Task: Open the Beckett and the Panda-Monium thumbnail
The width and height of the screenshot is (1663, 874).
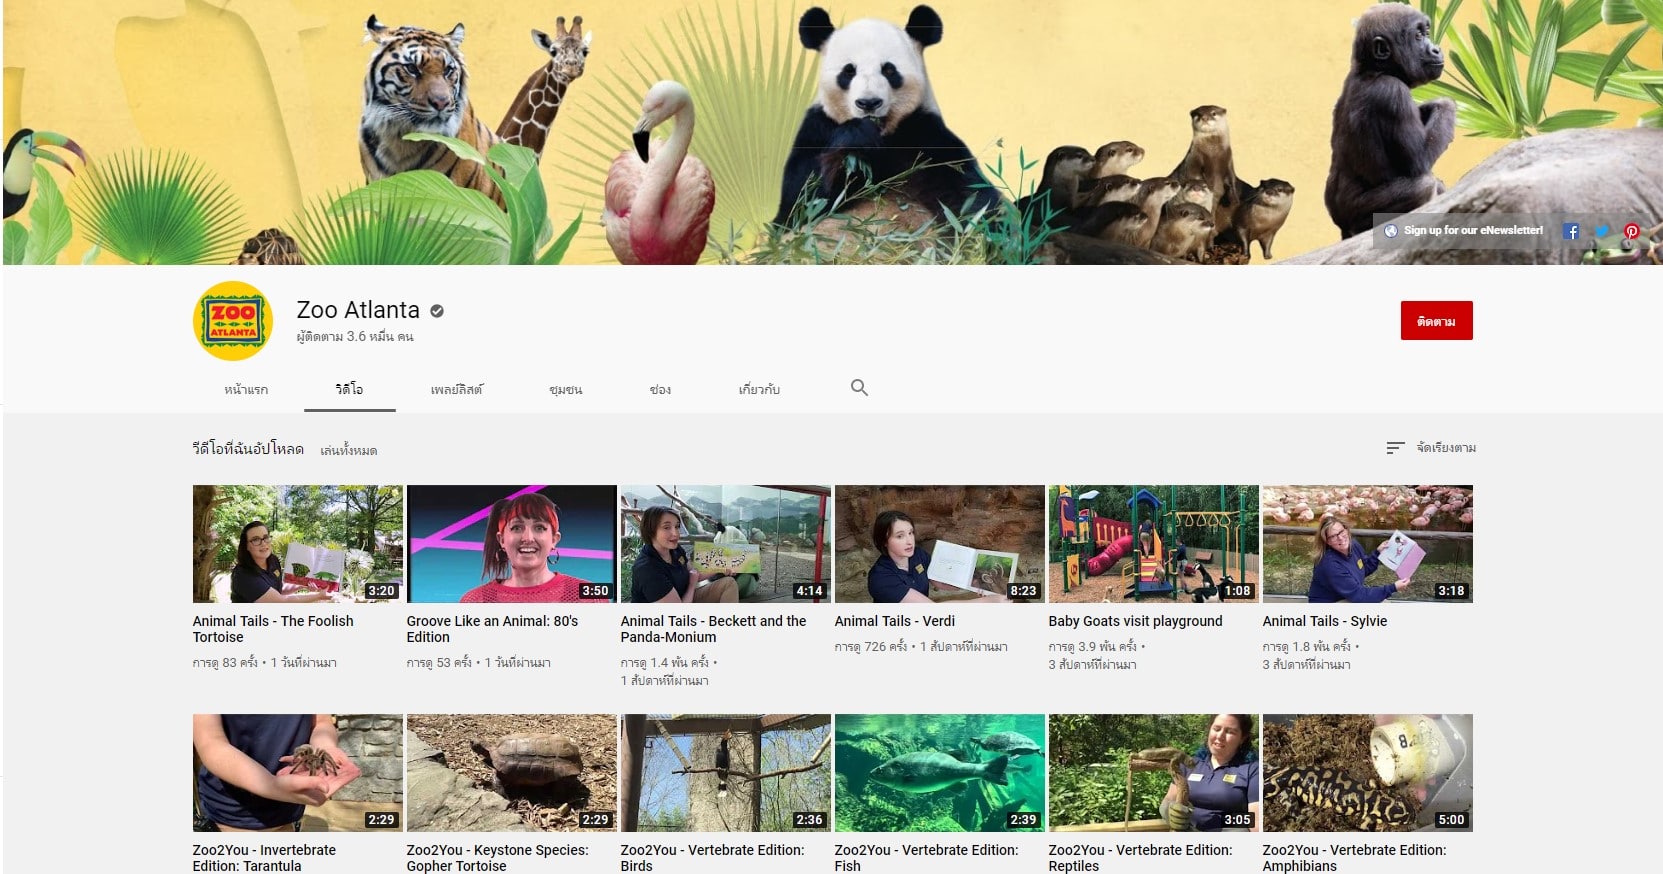Action: 726,544
